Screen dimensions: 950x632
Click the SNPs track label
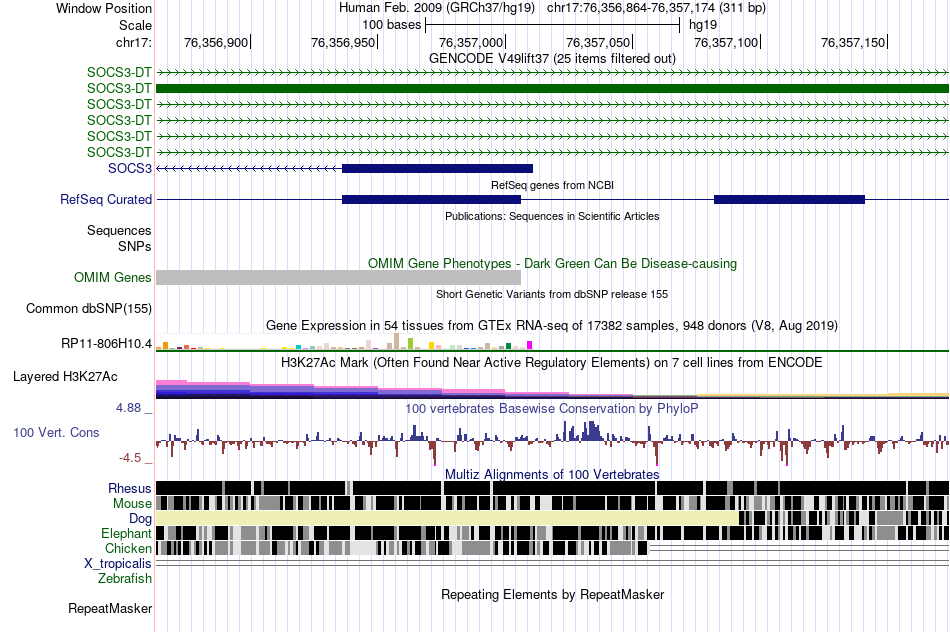coord(135,247)
